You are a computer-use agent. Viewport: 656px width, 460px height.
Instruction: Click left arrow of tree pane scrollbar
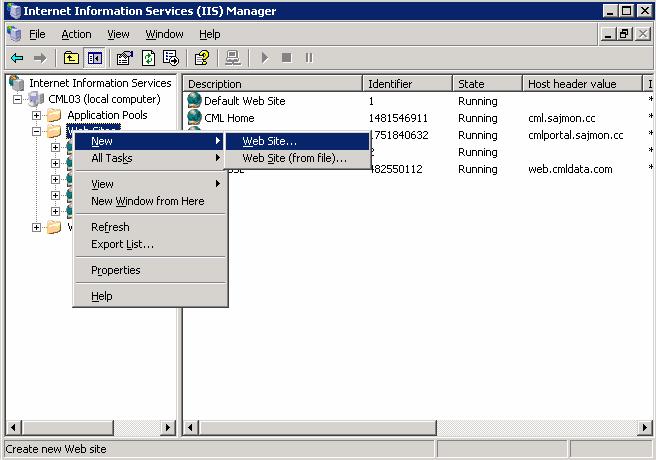point(13,427)
